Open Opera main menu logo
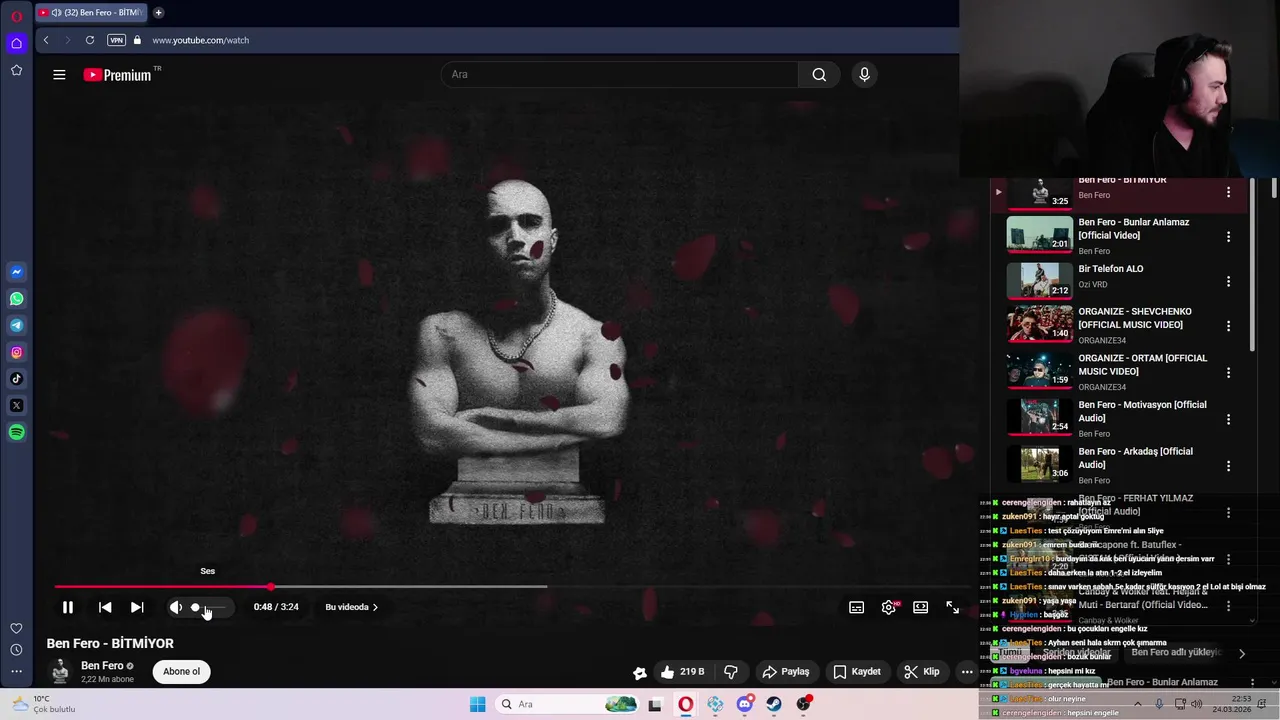The image size is (1280, 720). click(16, 16)
